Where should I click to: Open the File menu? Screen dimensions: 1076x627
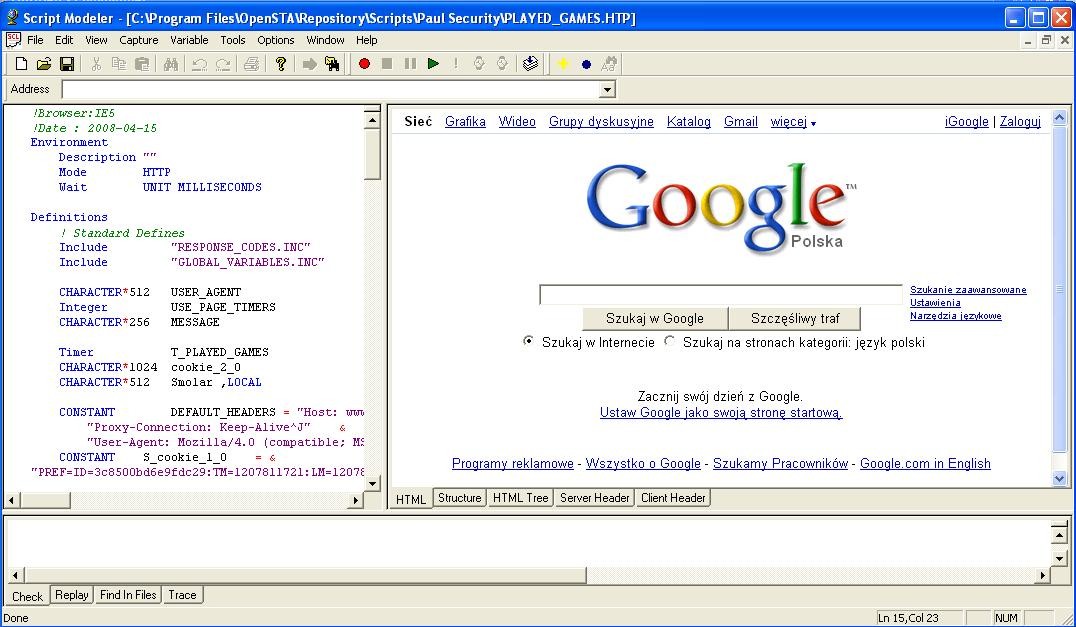[35, 40]
